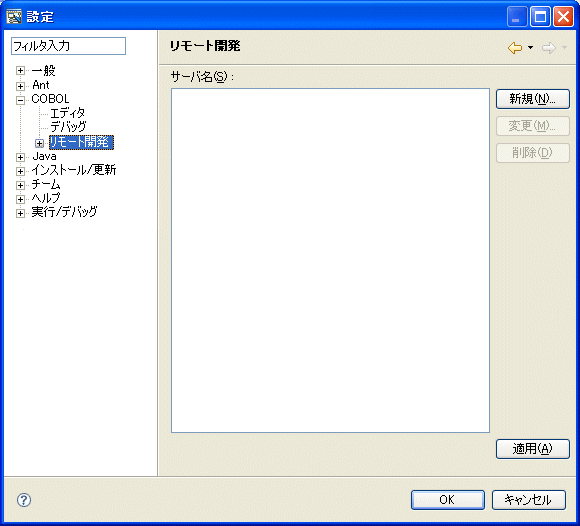Select デバッグ under COBOL
The height and width of the screenshot is (526, 580).
[x=68, y=127]
